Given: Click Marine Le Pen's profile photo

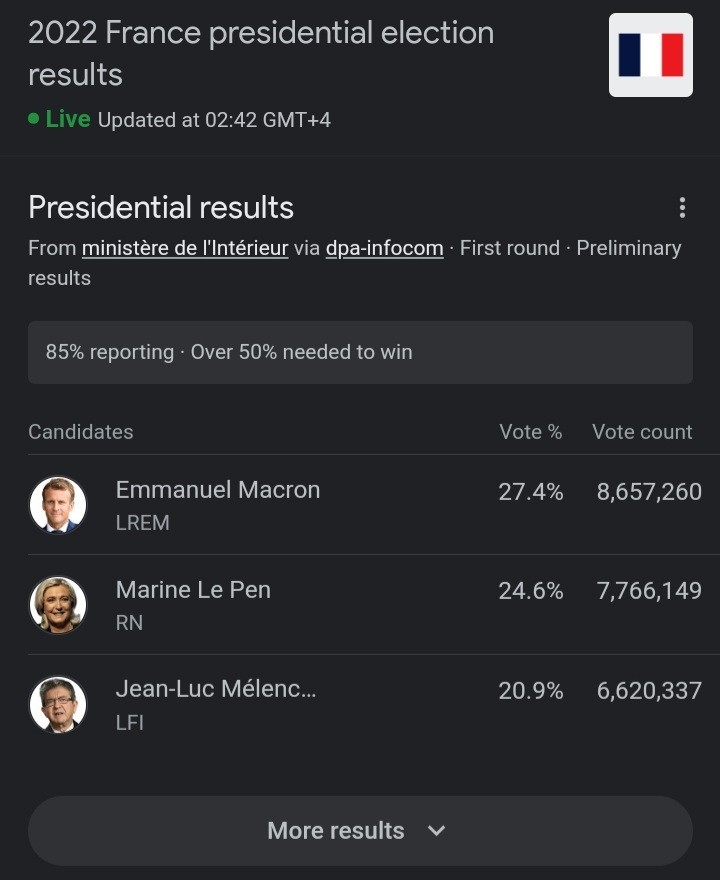Looking at the screenshot, I should click(x=58, y=604).
